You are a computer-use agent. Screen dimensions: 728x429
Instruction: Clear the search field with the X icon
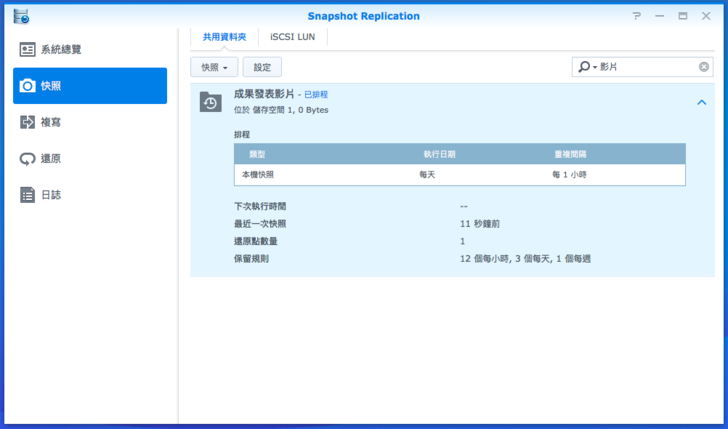click(704, 67)
